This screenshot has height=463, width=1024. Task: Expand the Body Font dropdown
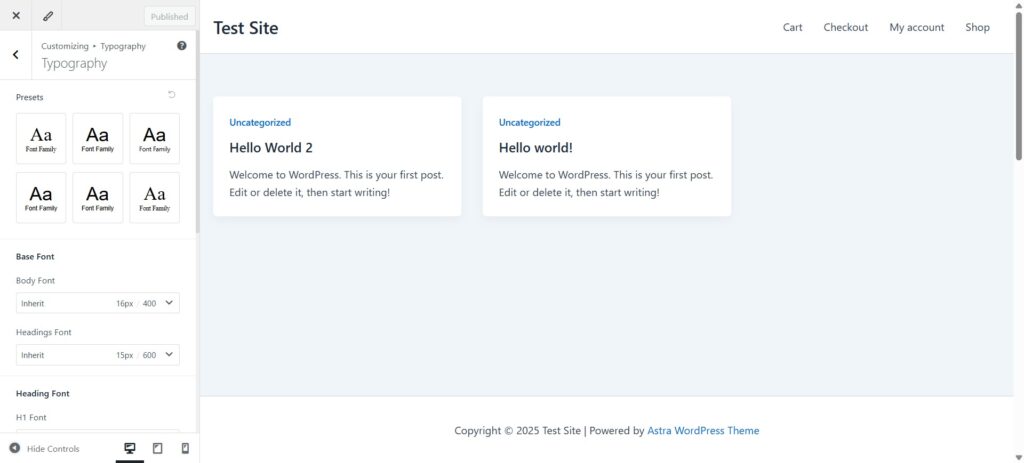[x=168, y=303]
